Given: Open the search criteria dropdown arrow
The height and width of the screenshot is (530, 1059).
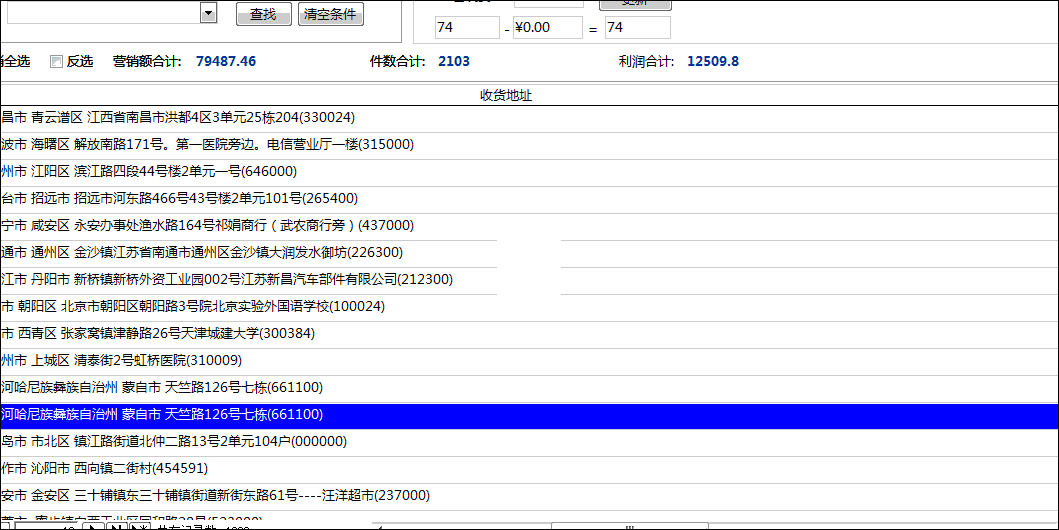Looking at the screenshot, I should (x=208, y=12).
